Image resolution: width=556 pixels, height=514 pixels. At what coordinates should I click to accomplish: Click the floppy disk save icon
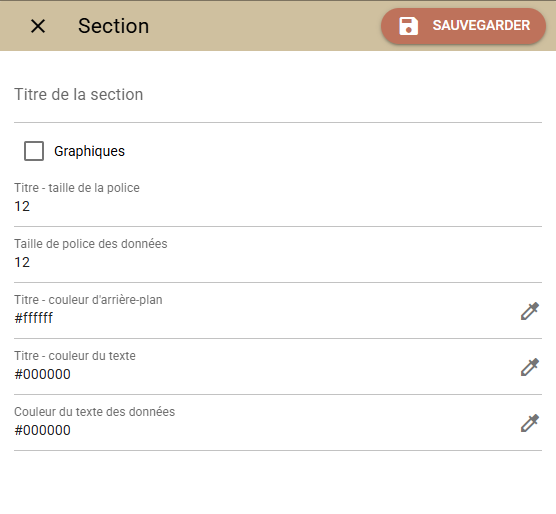point(408,26)
